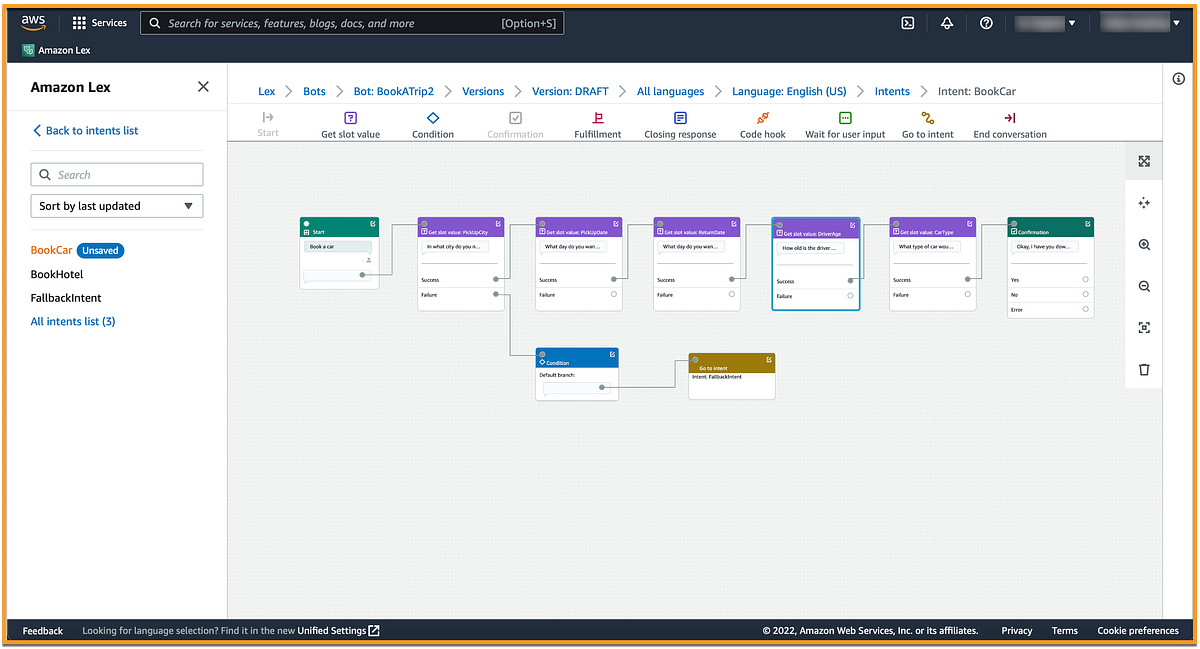Click the fit-to-screen icon above the canvas tools
The height and width of the screenshot is (649, 1200).
(1144, 160)
